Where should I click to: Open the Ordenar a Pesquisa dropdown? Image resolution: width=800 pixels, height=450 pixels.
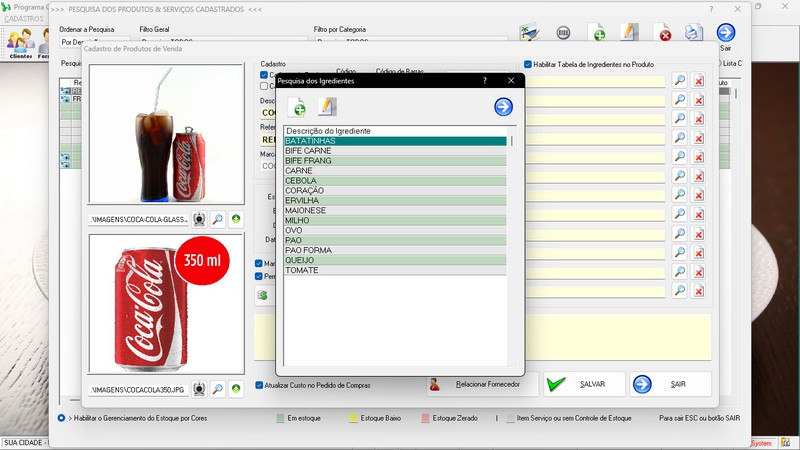pos(95,42)
